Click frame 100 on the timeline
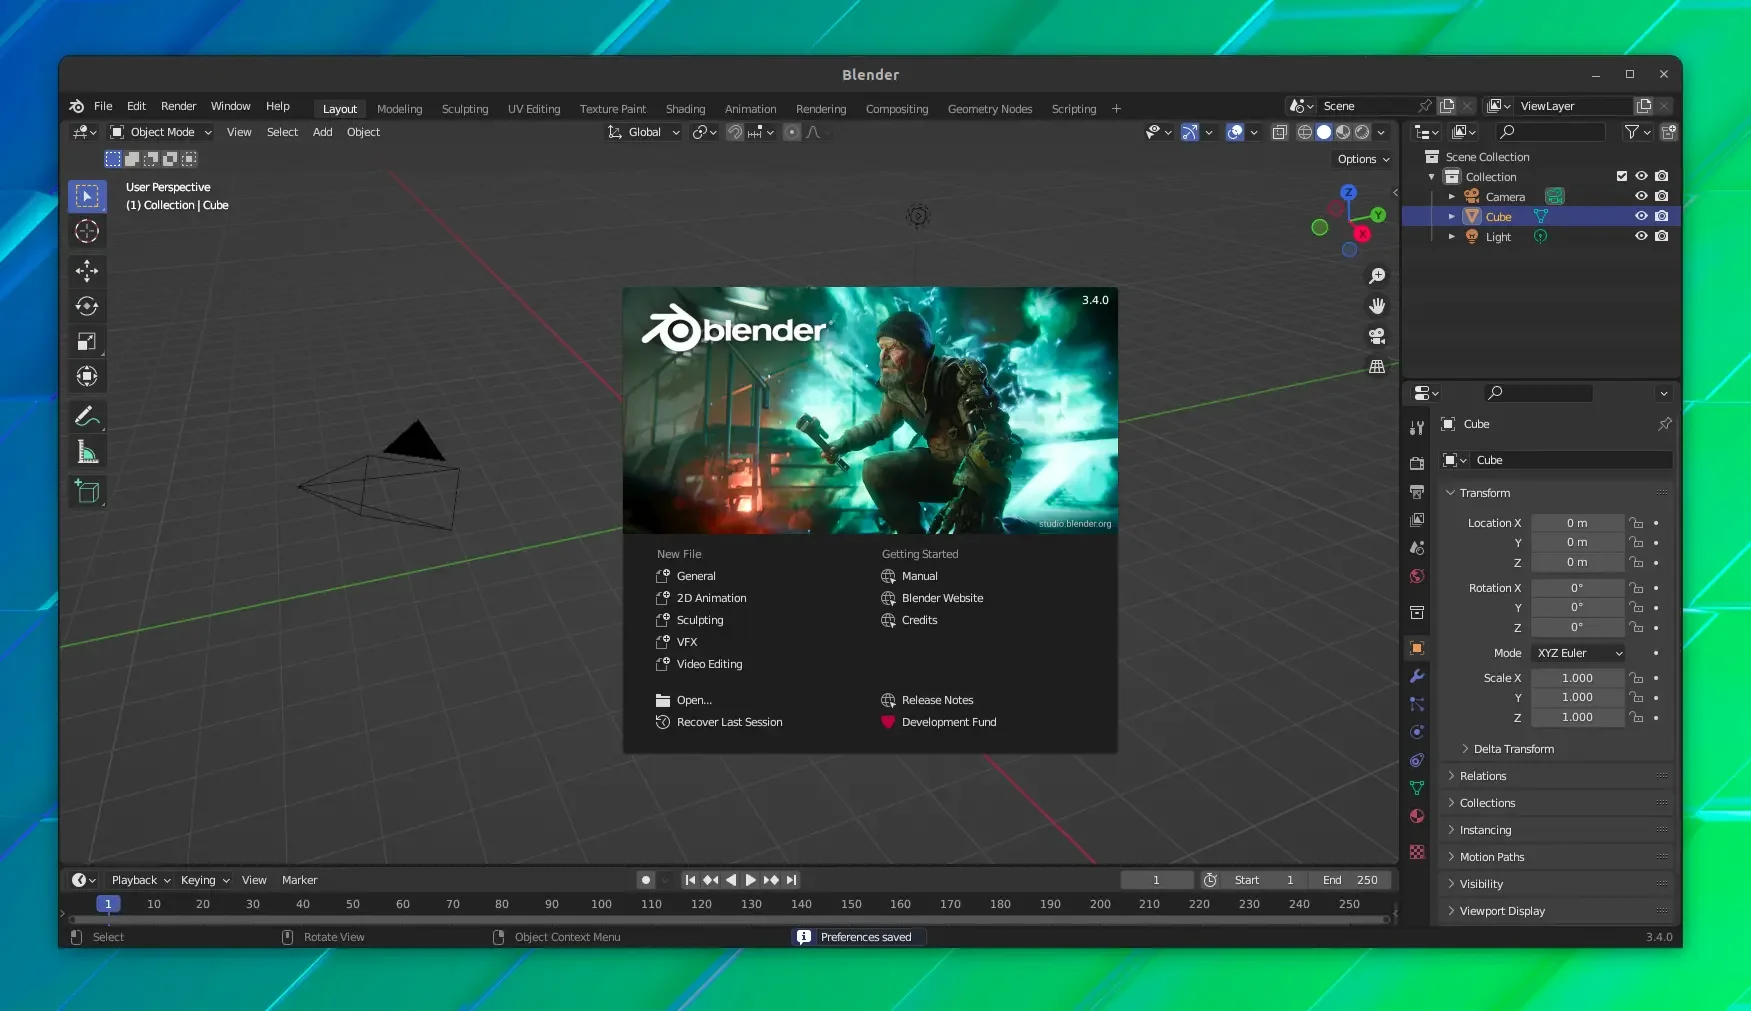The image size is (1751, 1011). point(601,904)
